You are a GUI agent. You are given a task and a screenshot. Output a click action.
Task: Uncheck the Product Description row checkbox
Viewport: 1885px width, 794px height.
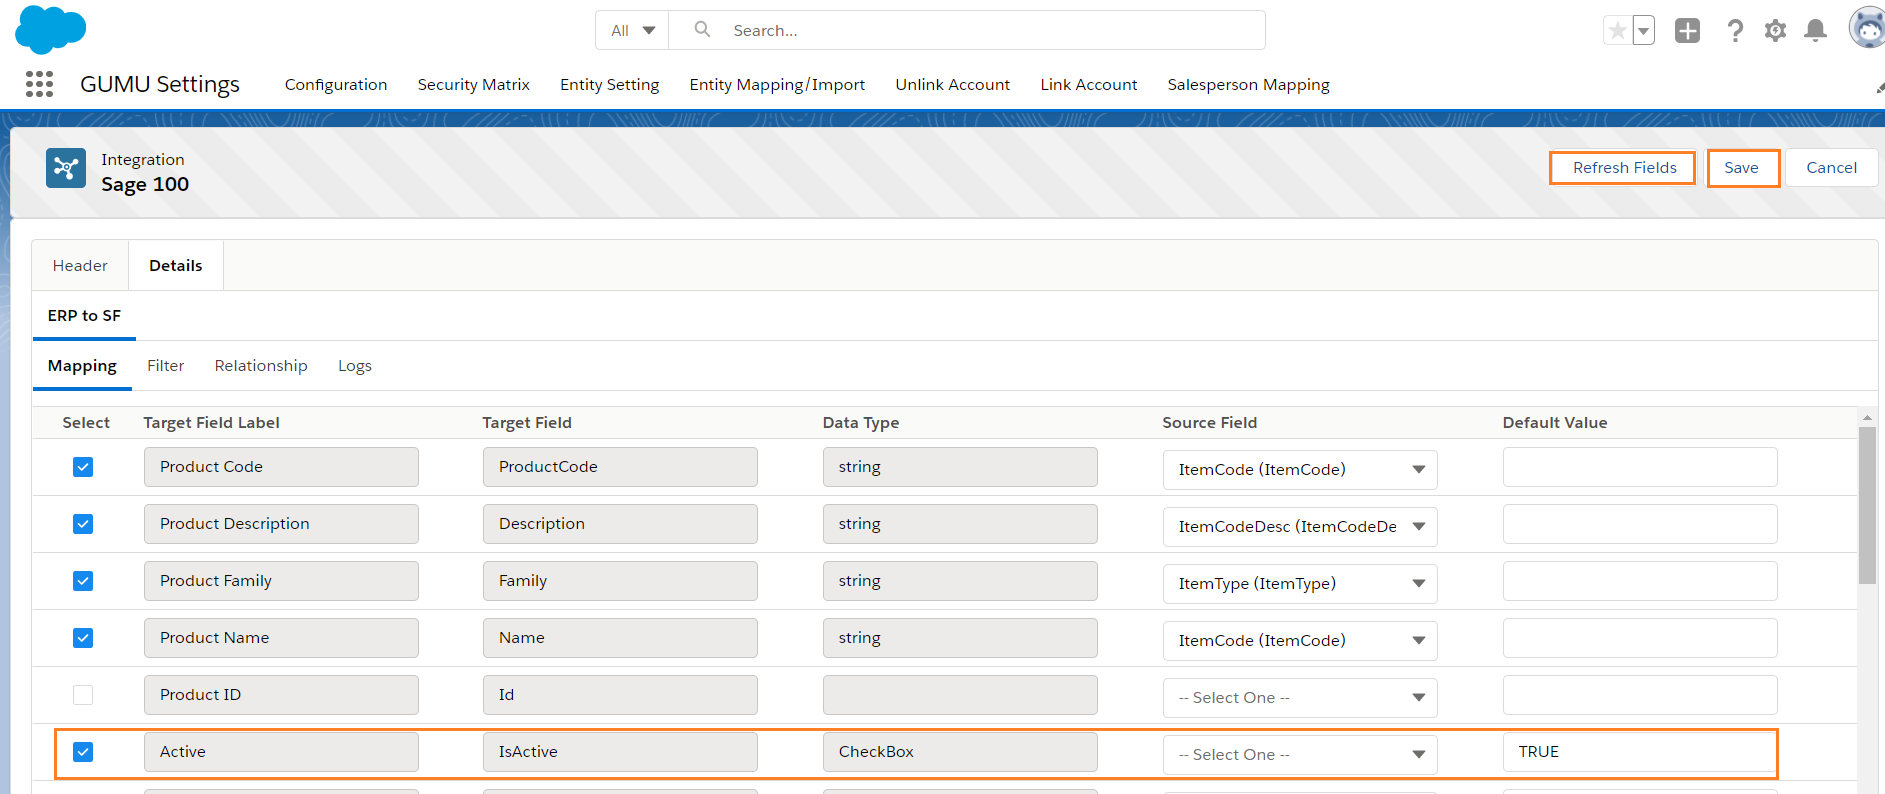83,524
